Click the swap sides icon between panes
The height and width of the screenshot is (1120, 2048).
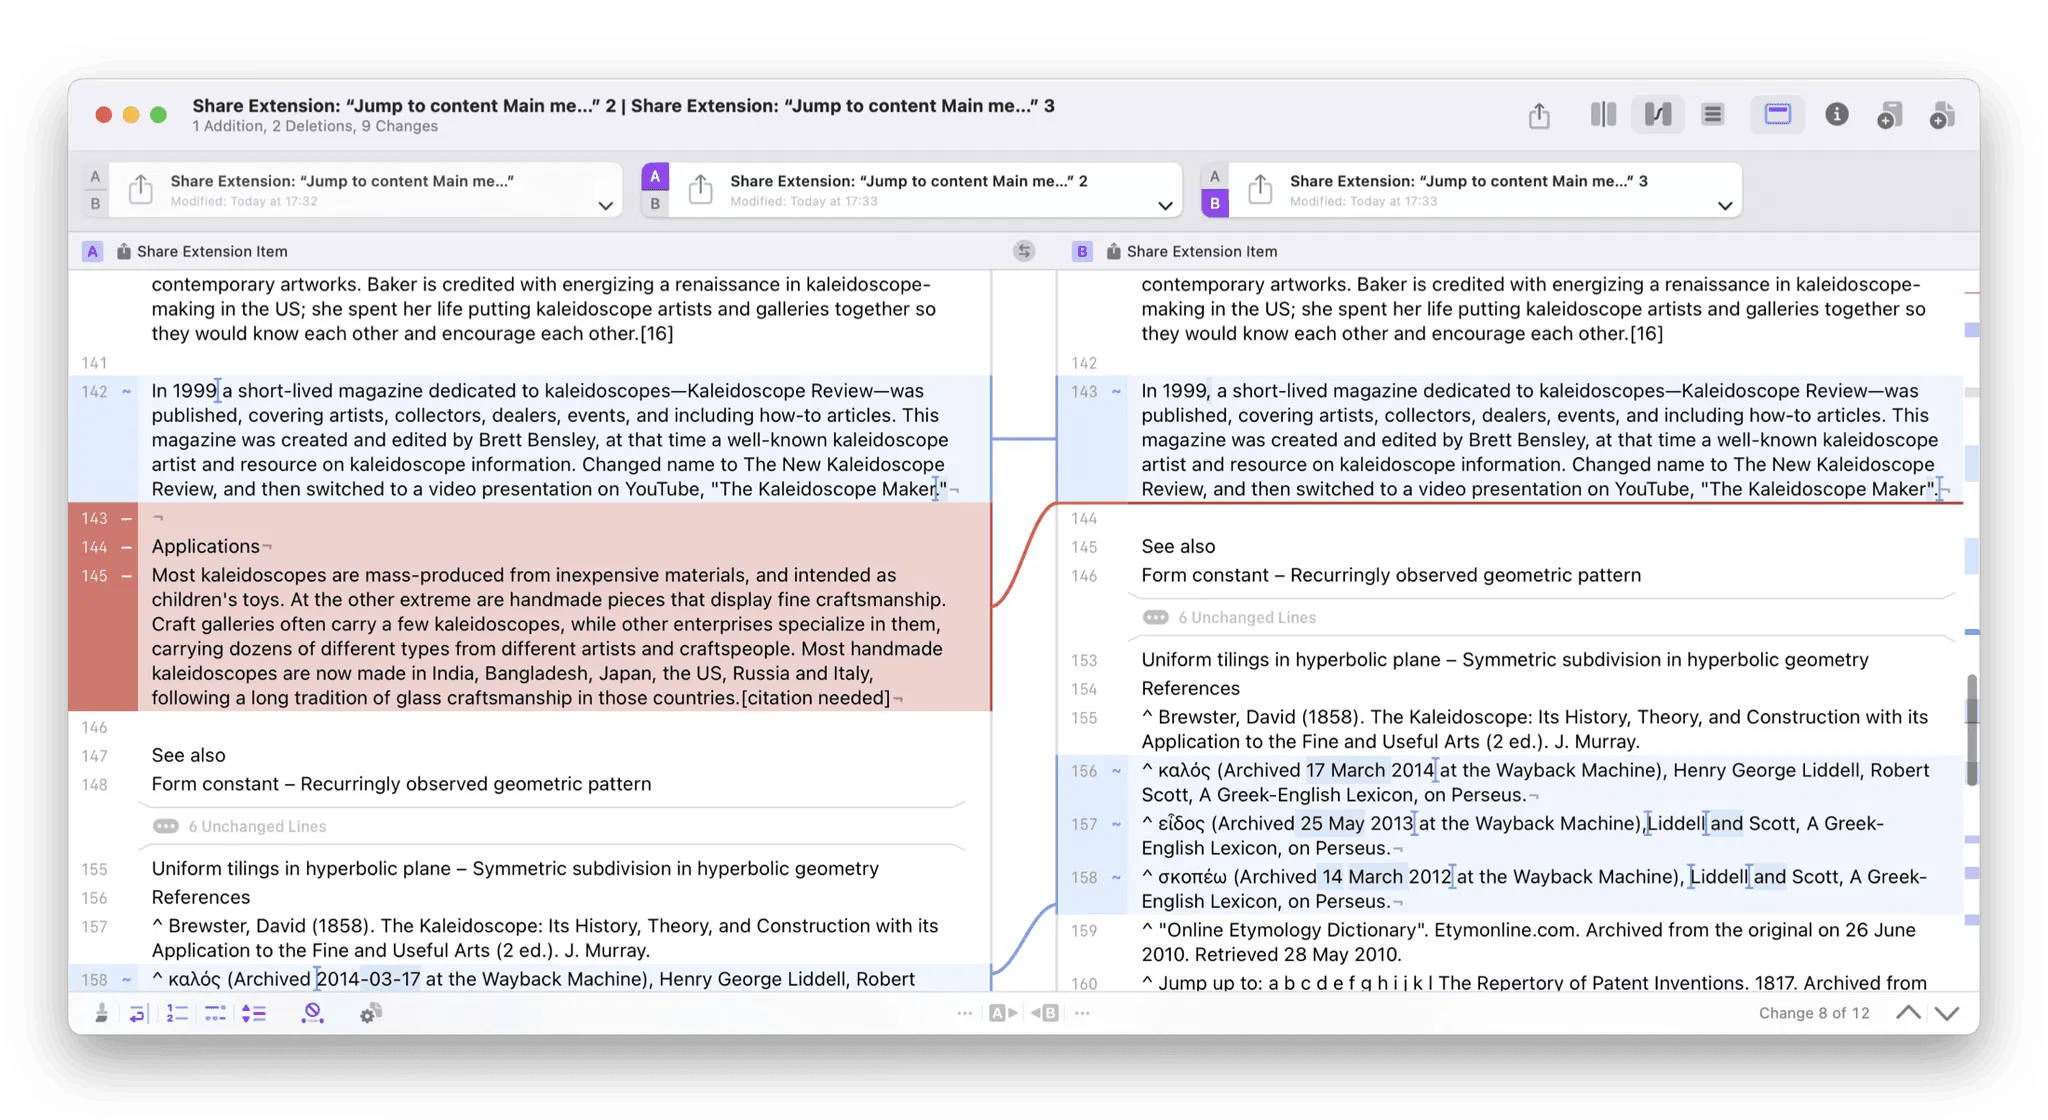point(1023,251)
